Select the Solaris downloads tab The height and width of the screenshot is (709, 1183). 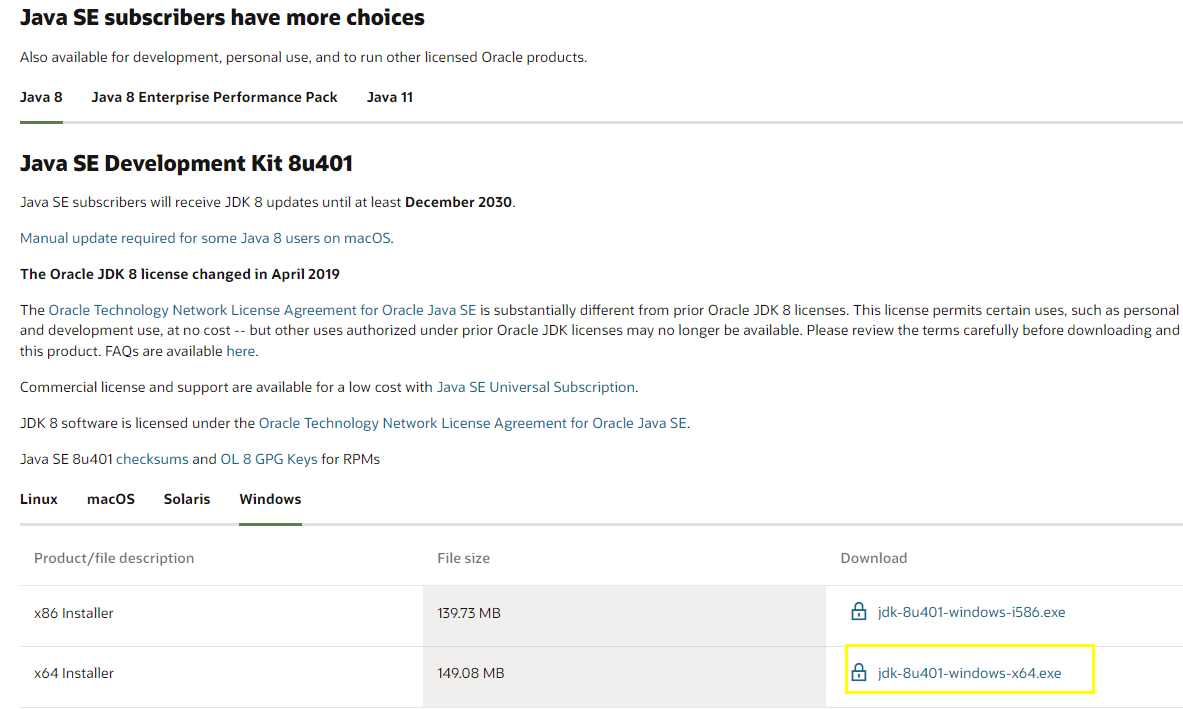coord(187,499)
